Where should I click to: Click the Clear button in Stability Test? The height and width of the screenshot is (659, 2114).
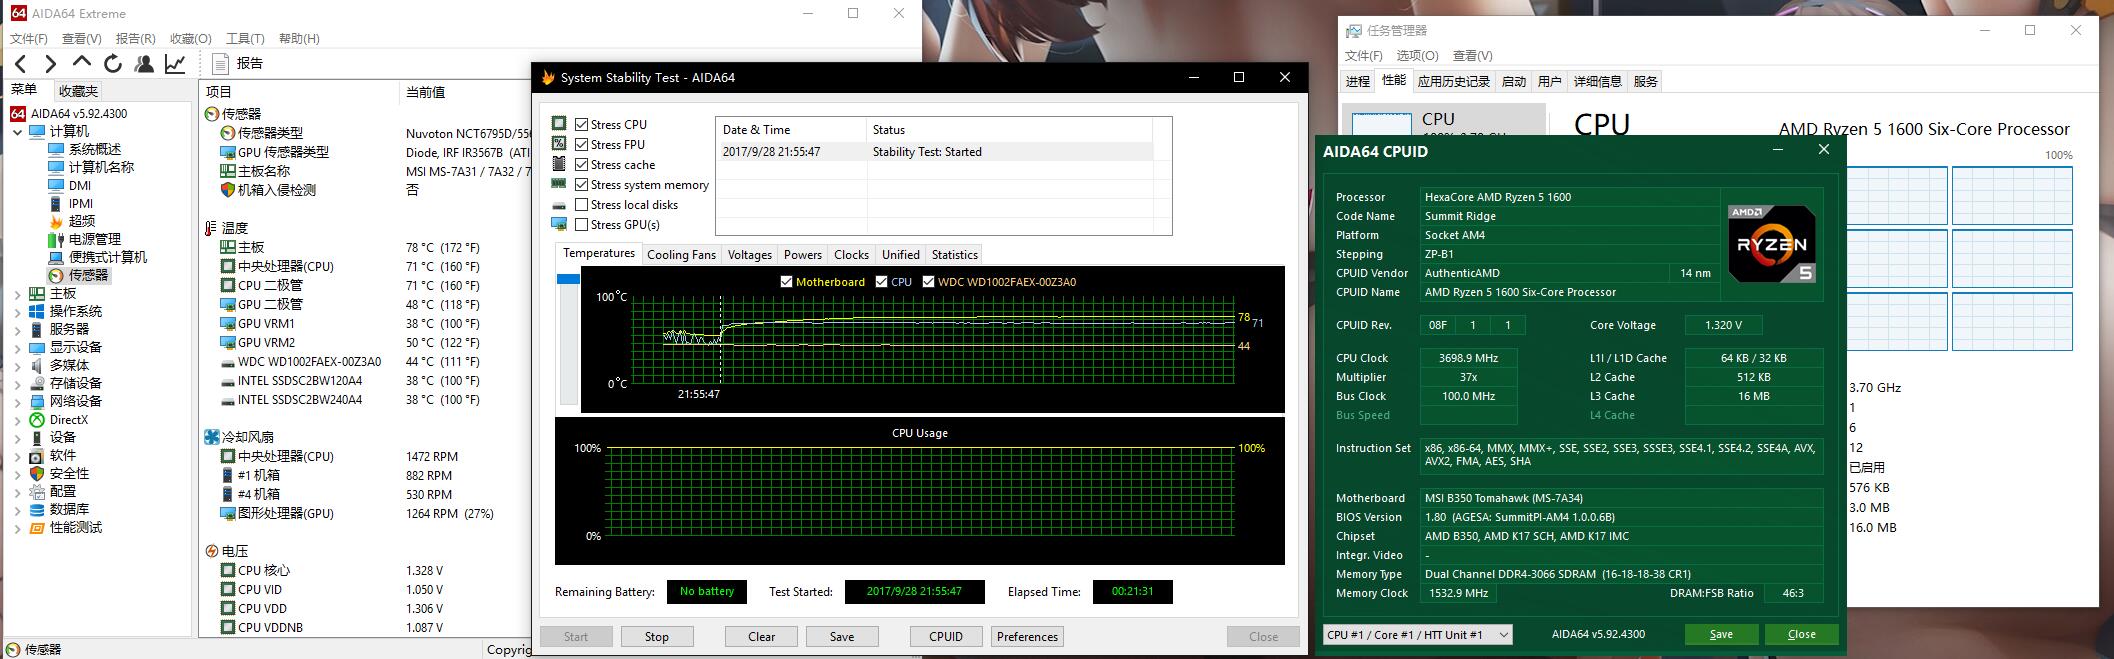[761, 637]
